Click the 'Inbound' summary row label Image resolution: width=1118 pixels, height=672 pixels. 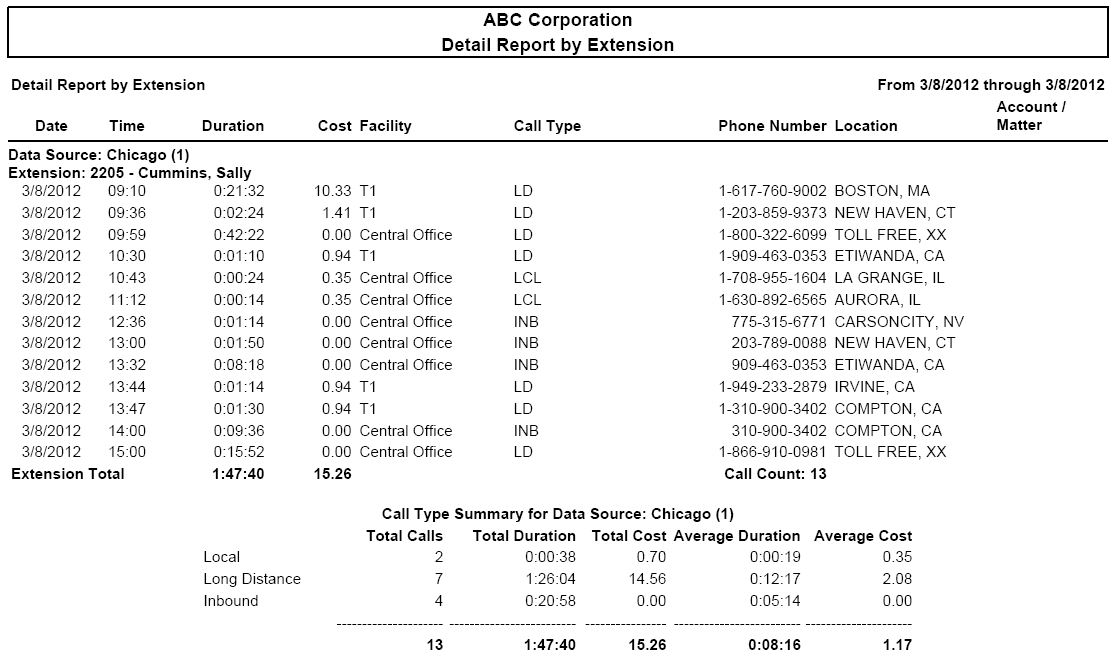click(x=230, y=601)
